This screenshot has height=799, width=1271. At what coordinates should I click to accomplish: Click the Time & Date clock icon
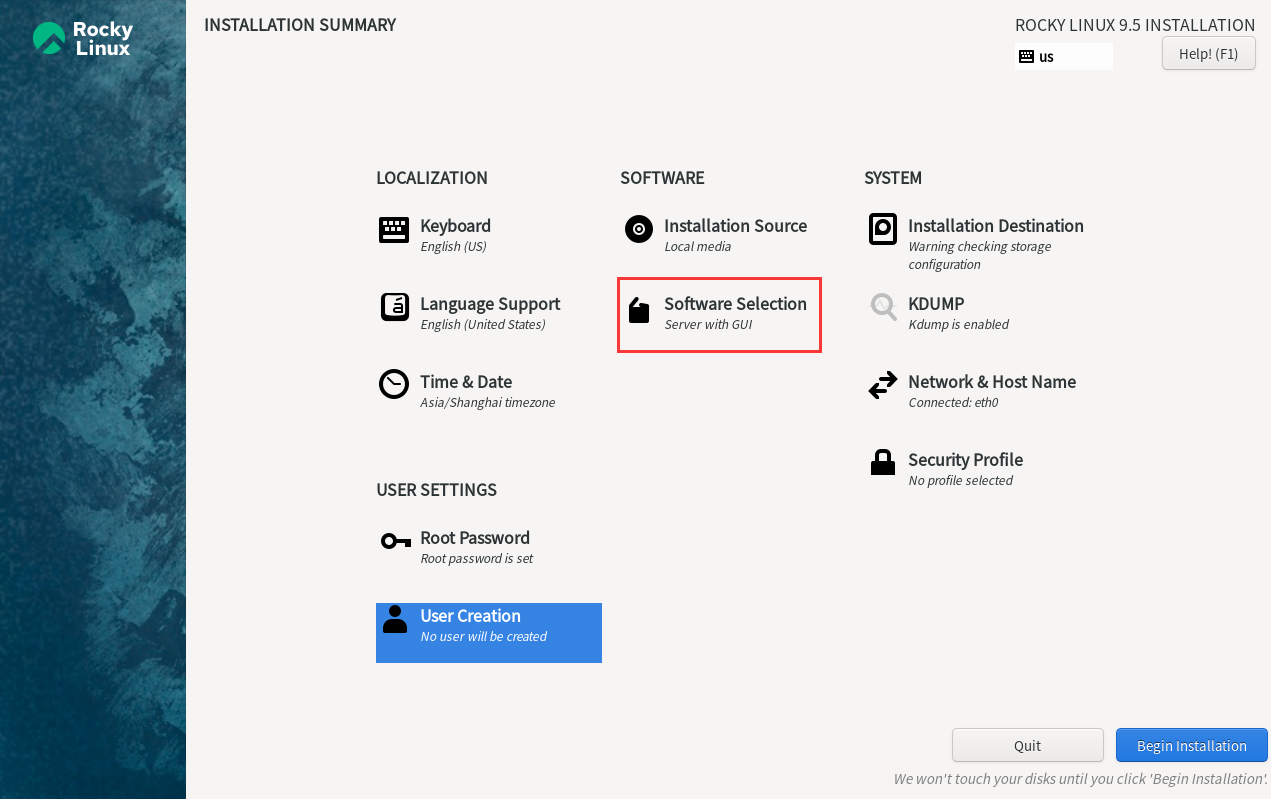tap(394, 384)
